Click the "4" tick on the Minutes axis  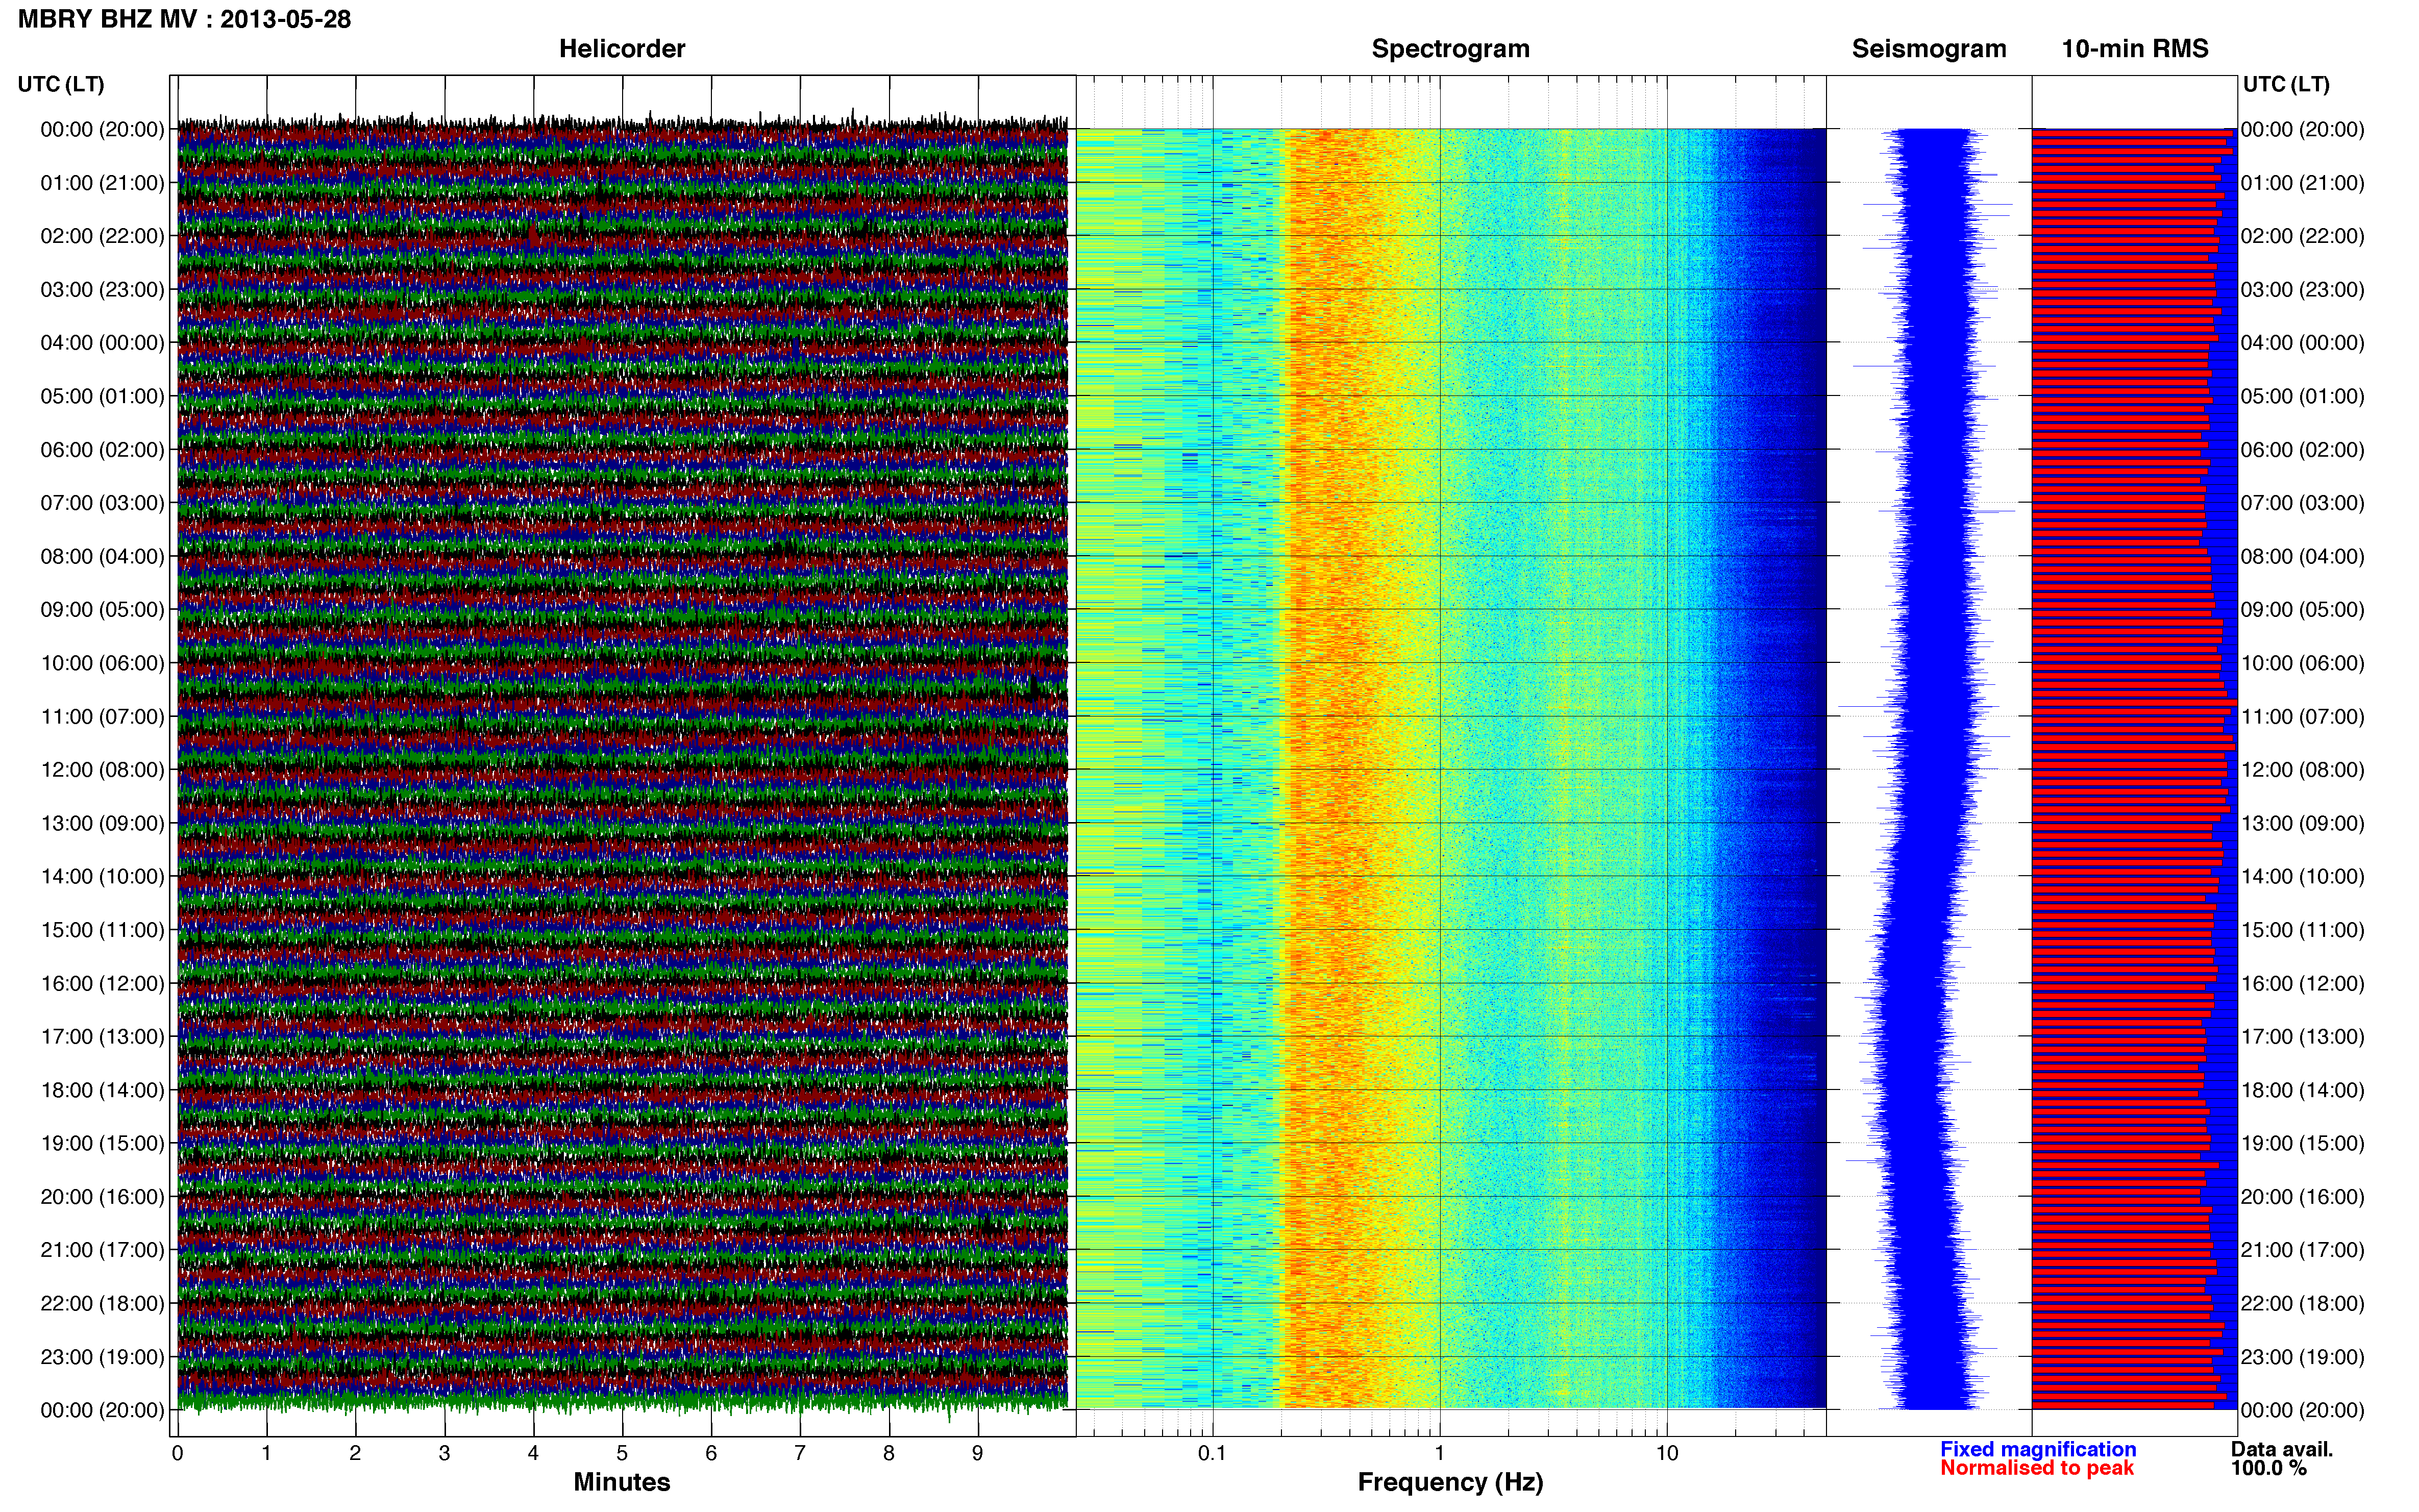(533, 1454)
